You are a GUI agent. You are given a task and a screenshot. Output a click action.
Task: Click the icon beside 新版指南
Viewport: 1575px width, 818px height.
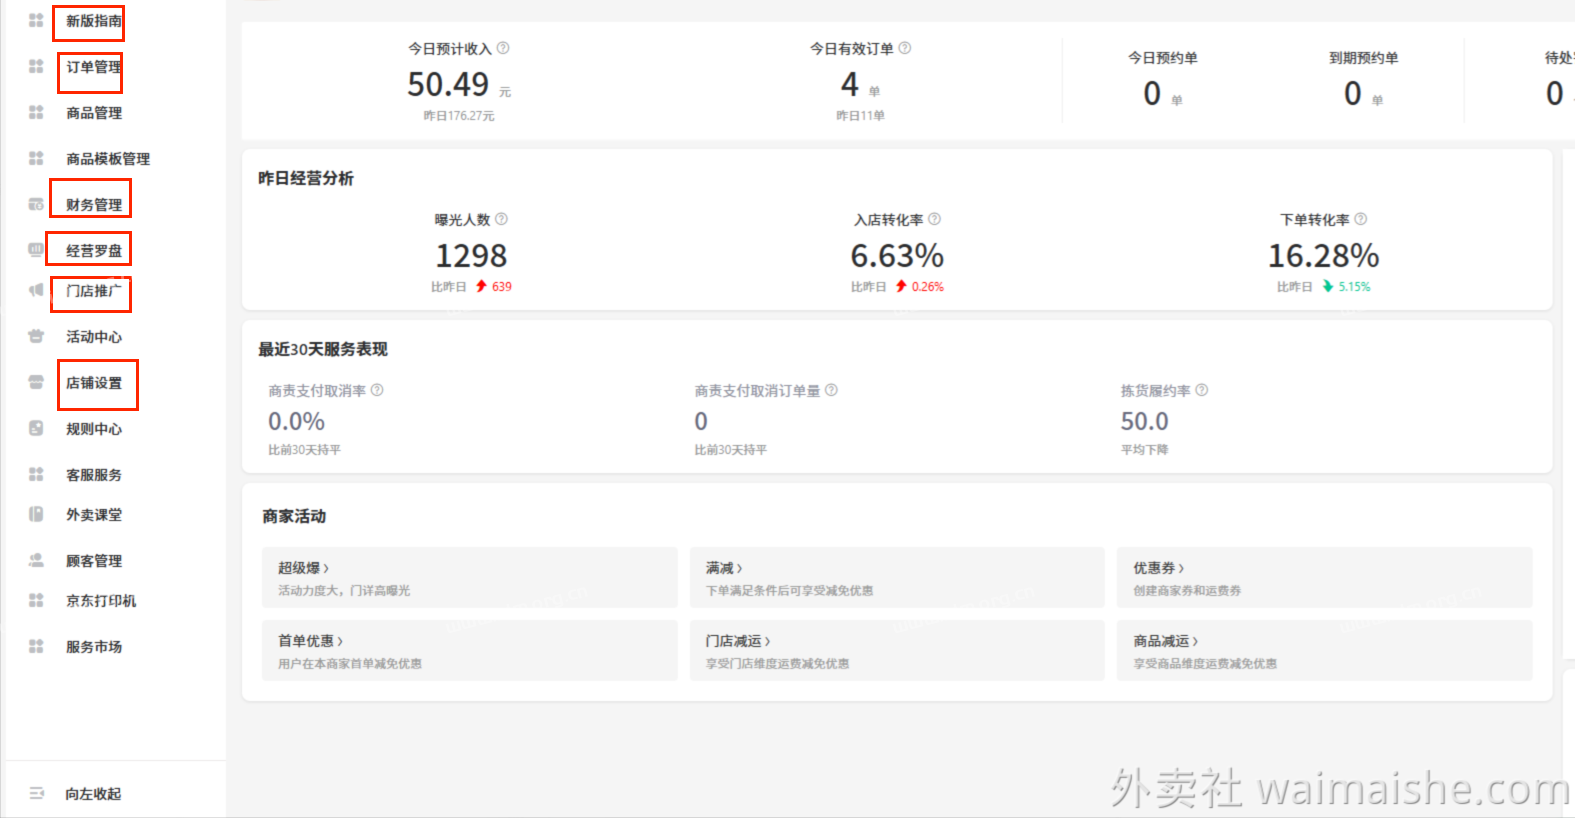pos(36,20)
